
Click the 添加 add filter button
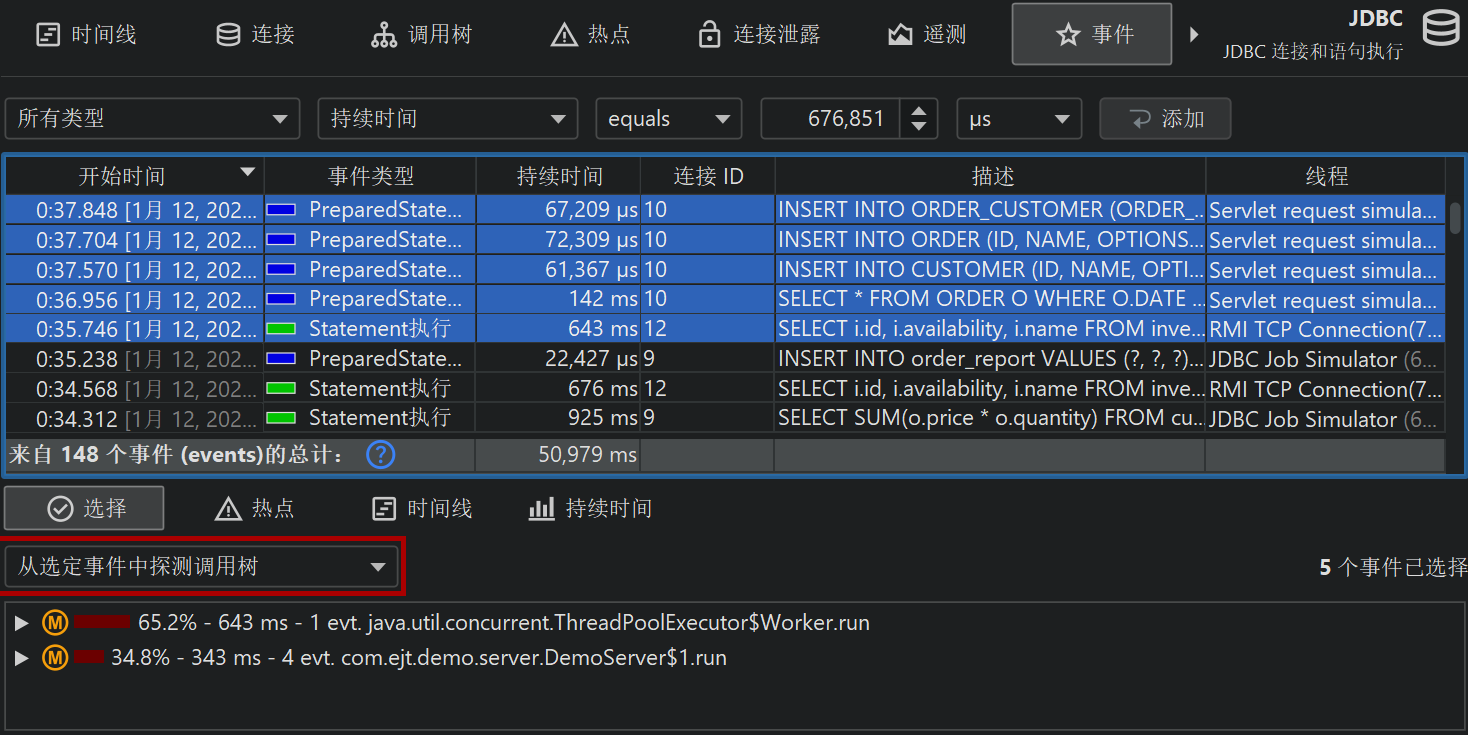click(x=1165, y=119)
